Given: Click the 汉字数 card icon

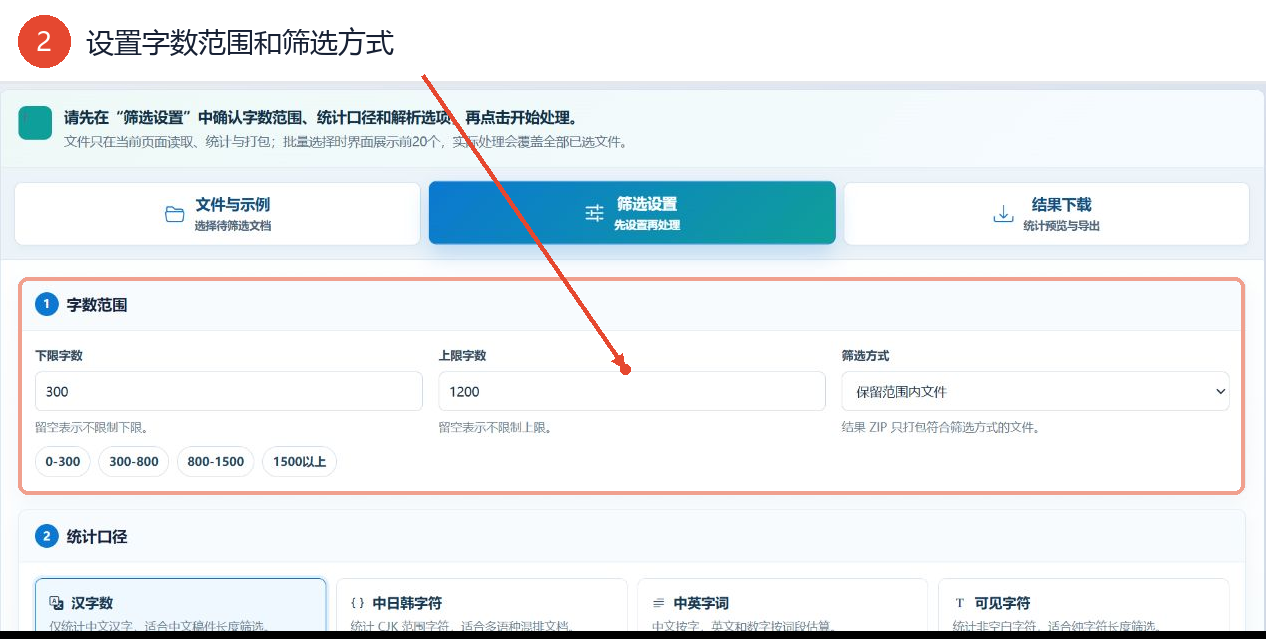Looking at the screenshot, I should (x=57, y=603).
